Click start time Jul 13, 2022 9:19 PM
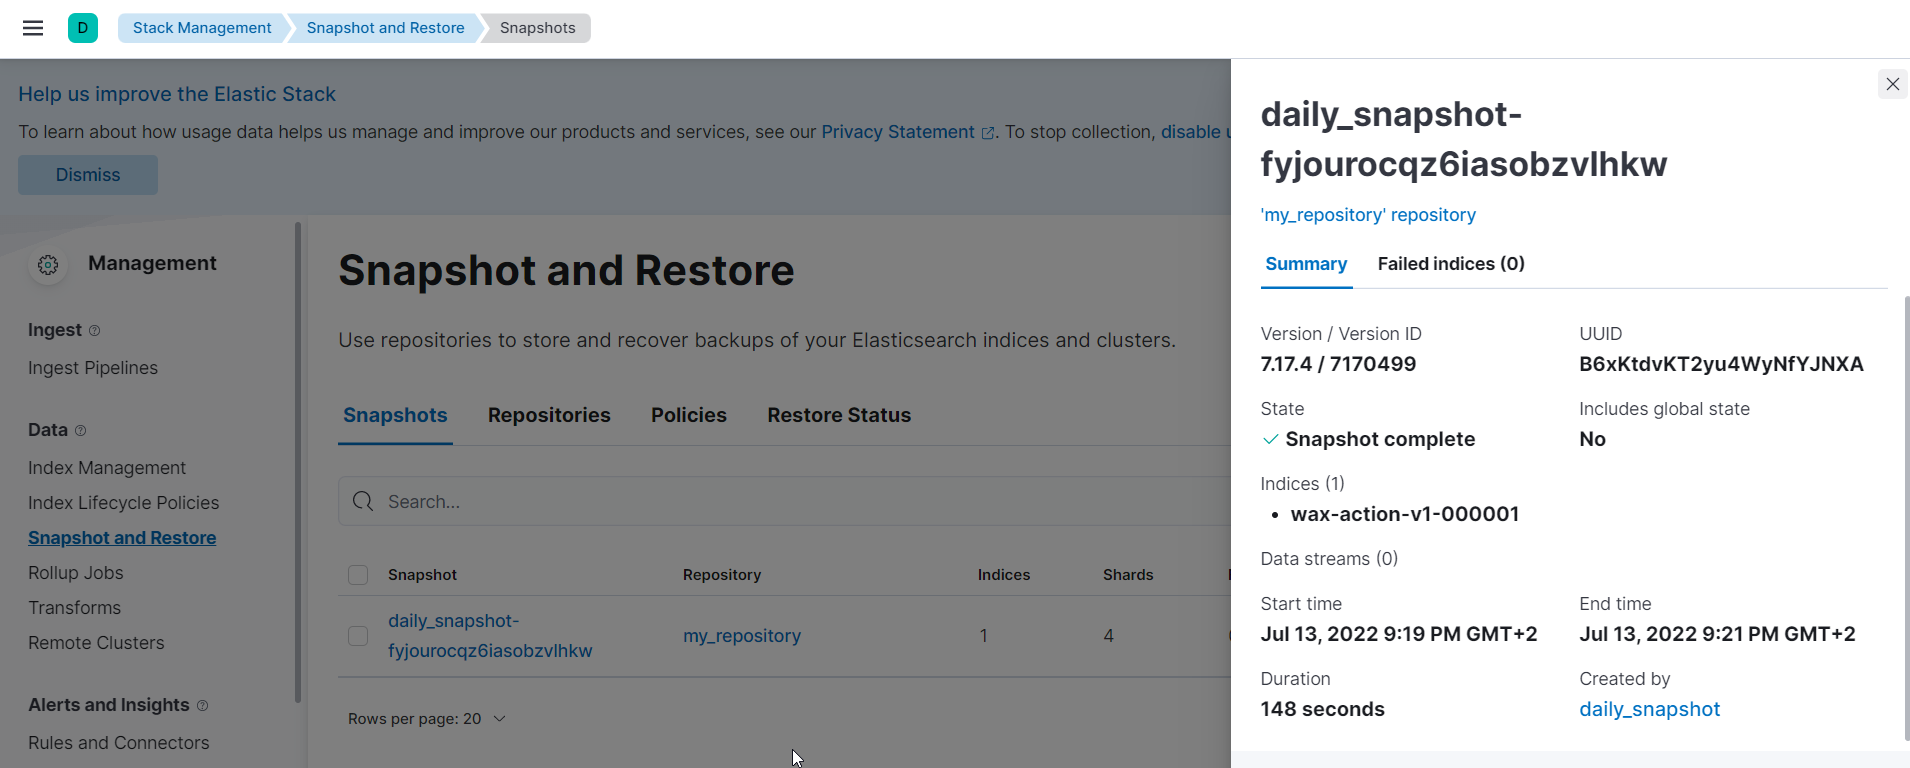1910x768 pixels. pos(1399,634)
